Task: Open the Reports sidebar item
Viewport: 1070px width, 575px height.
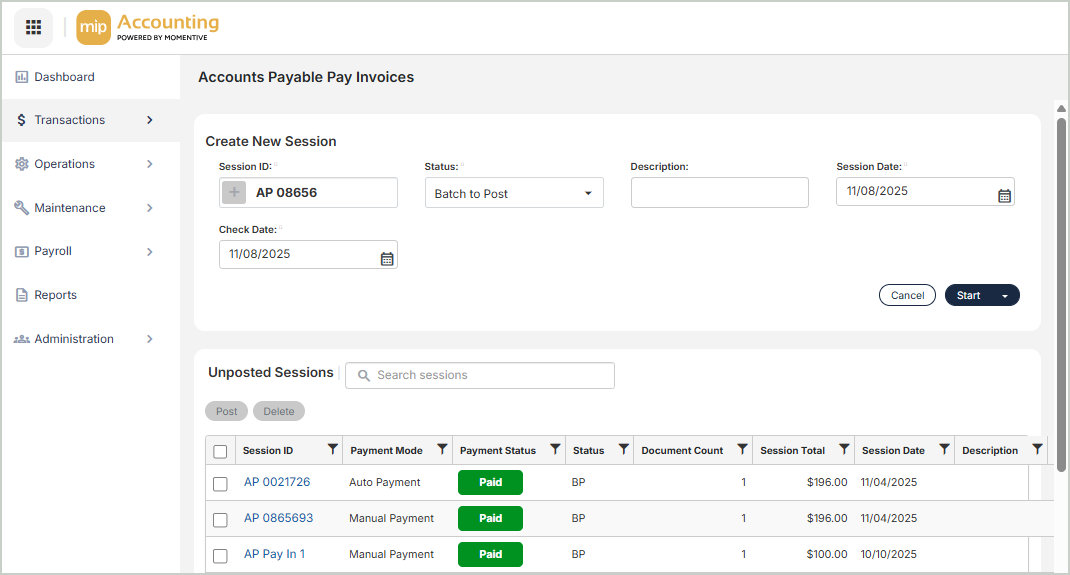Action: tap(55, 295)
